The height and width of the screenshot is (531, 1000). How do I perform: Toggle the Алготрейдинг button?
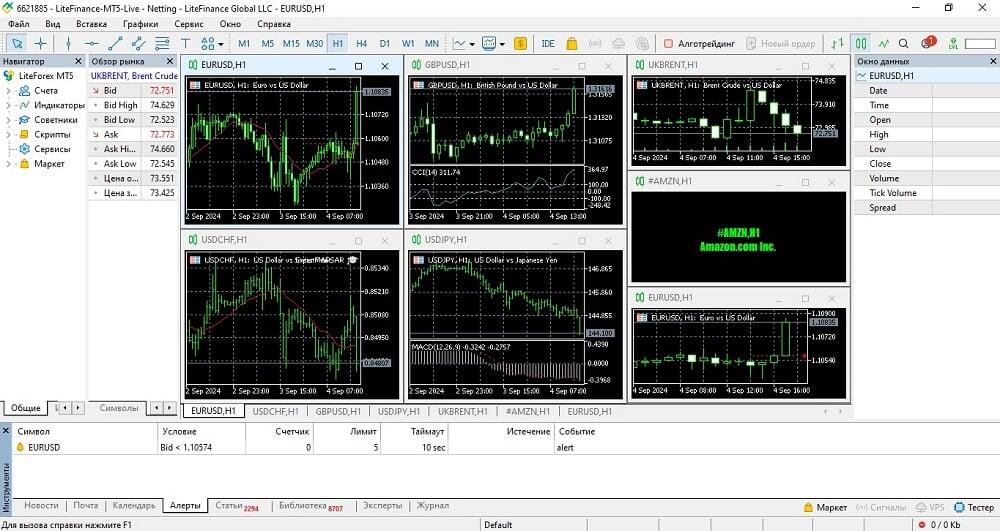click(699, 43)
